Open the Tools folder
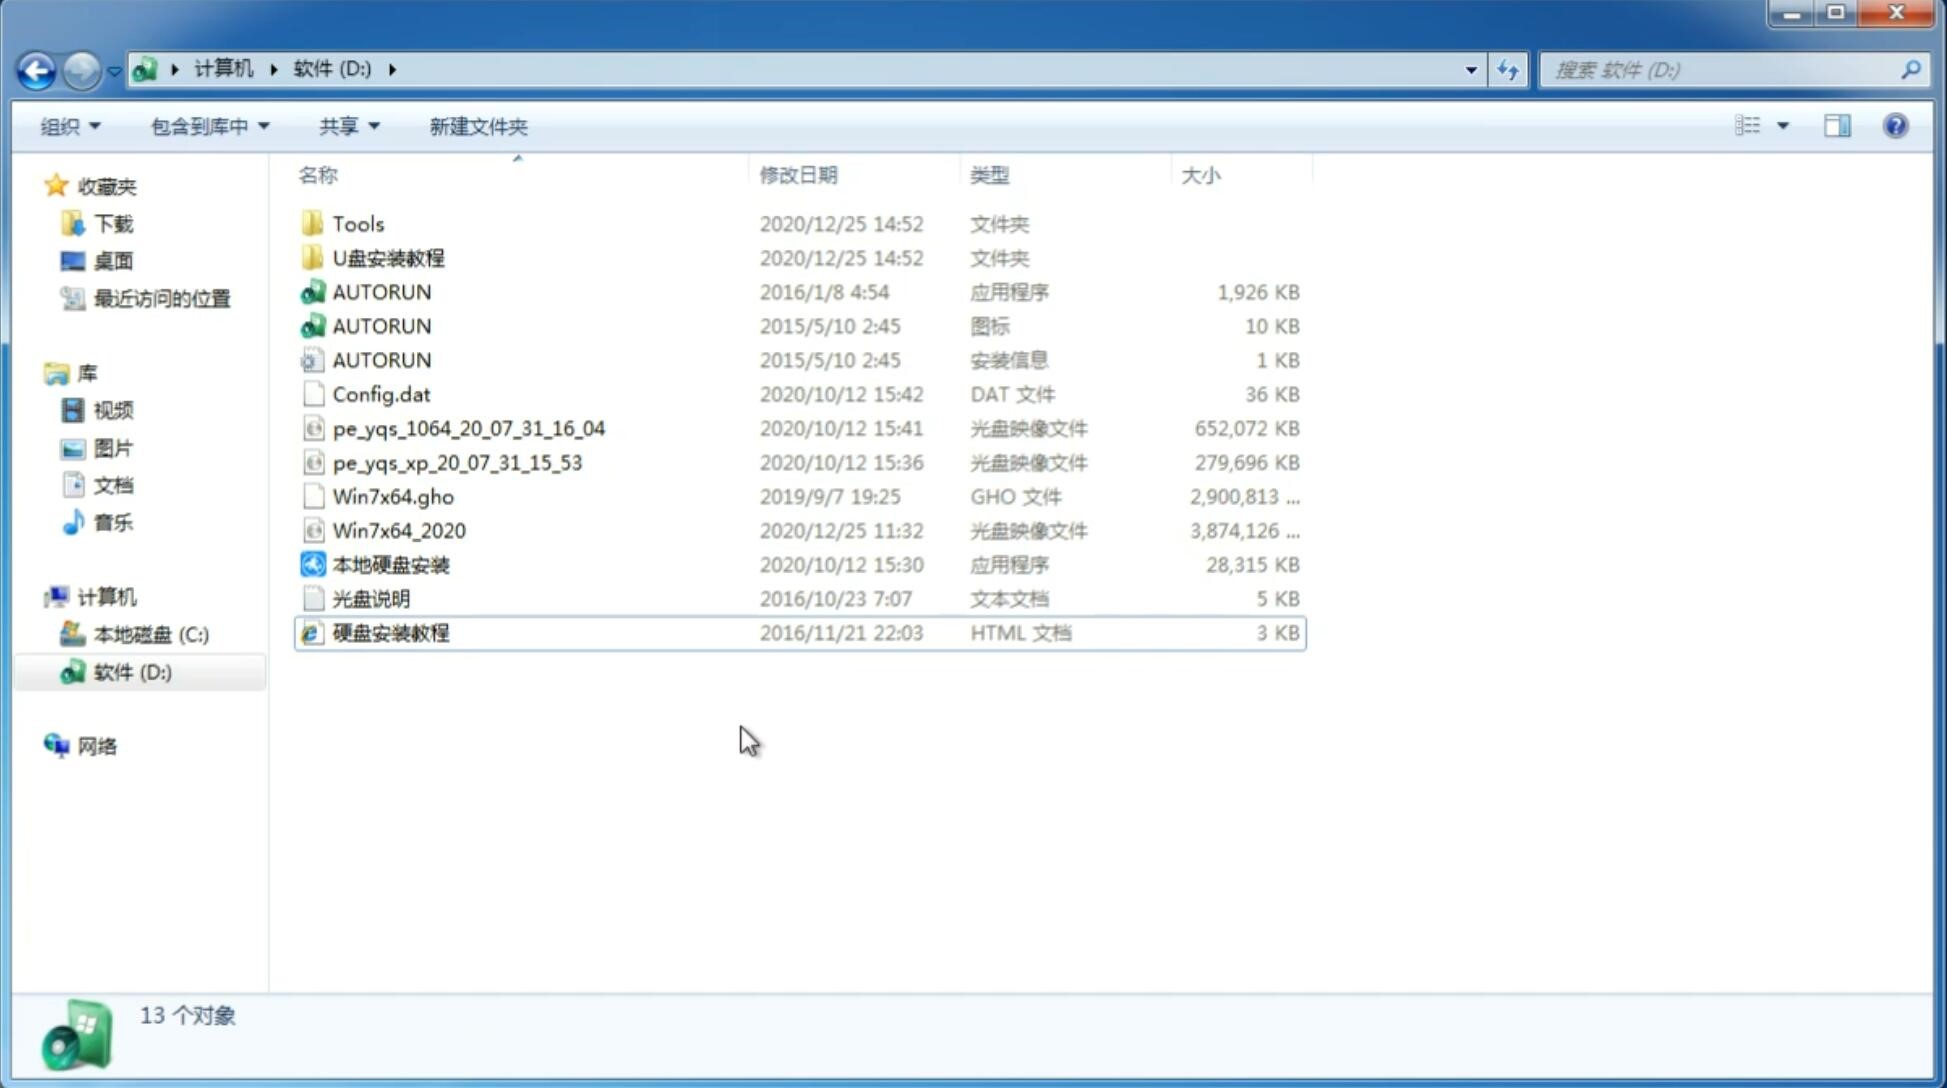Image resolution: width=1947 pixels, height=1088 pixels. [x=357, y=223]
